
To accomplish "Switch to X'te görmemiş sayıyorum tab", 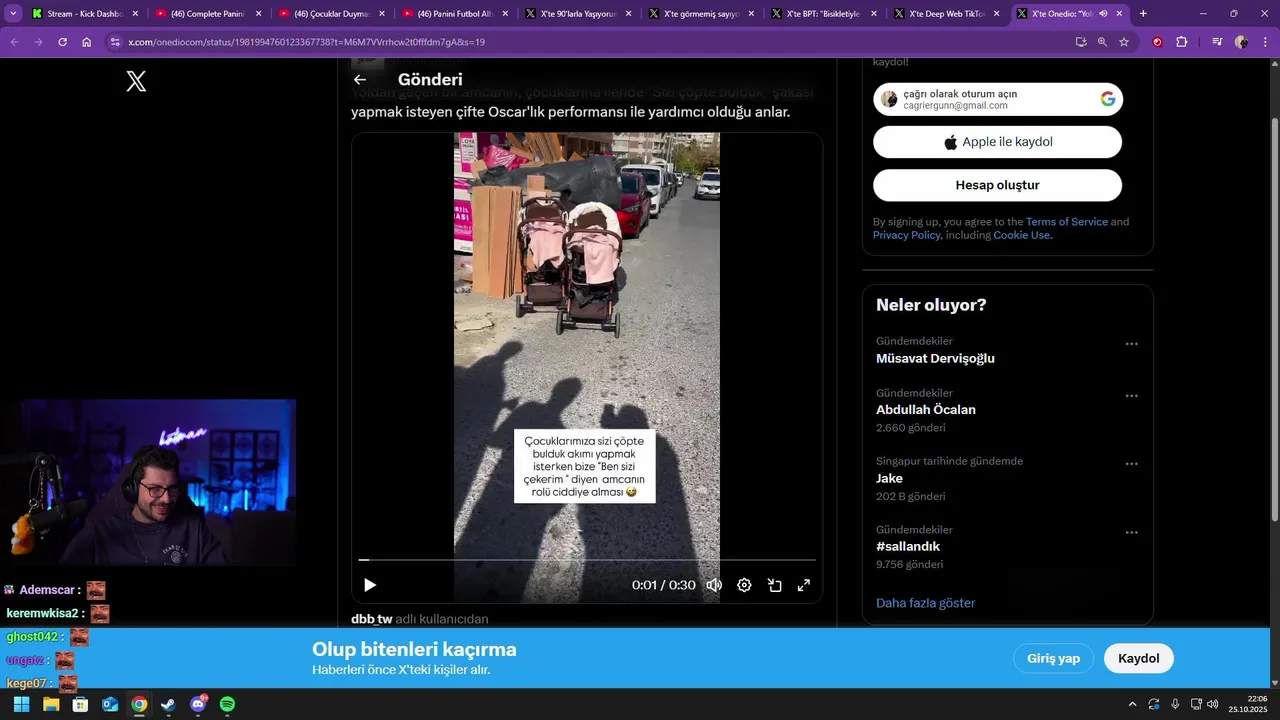I will [701, 14].
